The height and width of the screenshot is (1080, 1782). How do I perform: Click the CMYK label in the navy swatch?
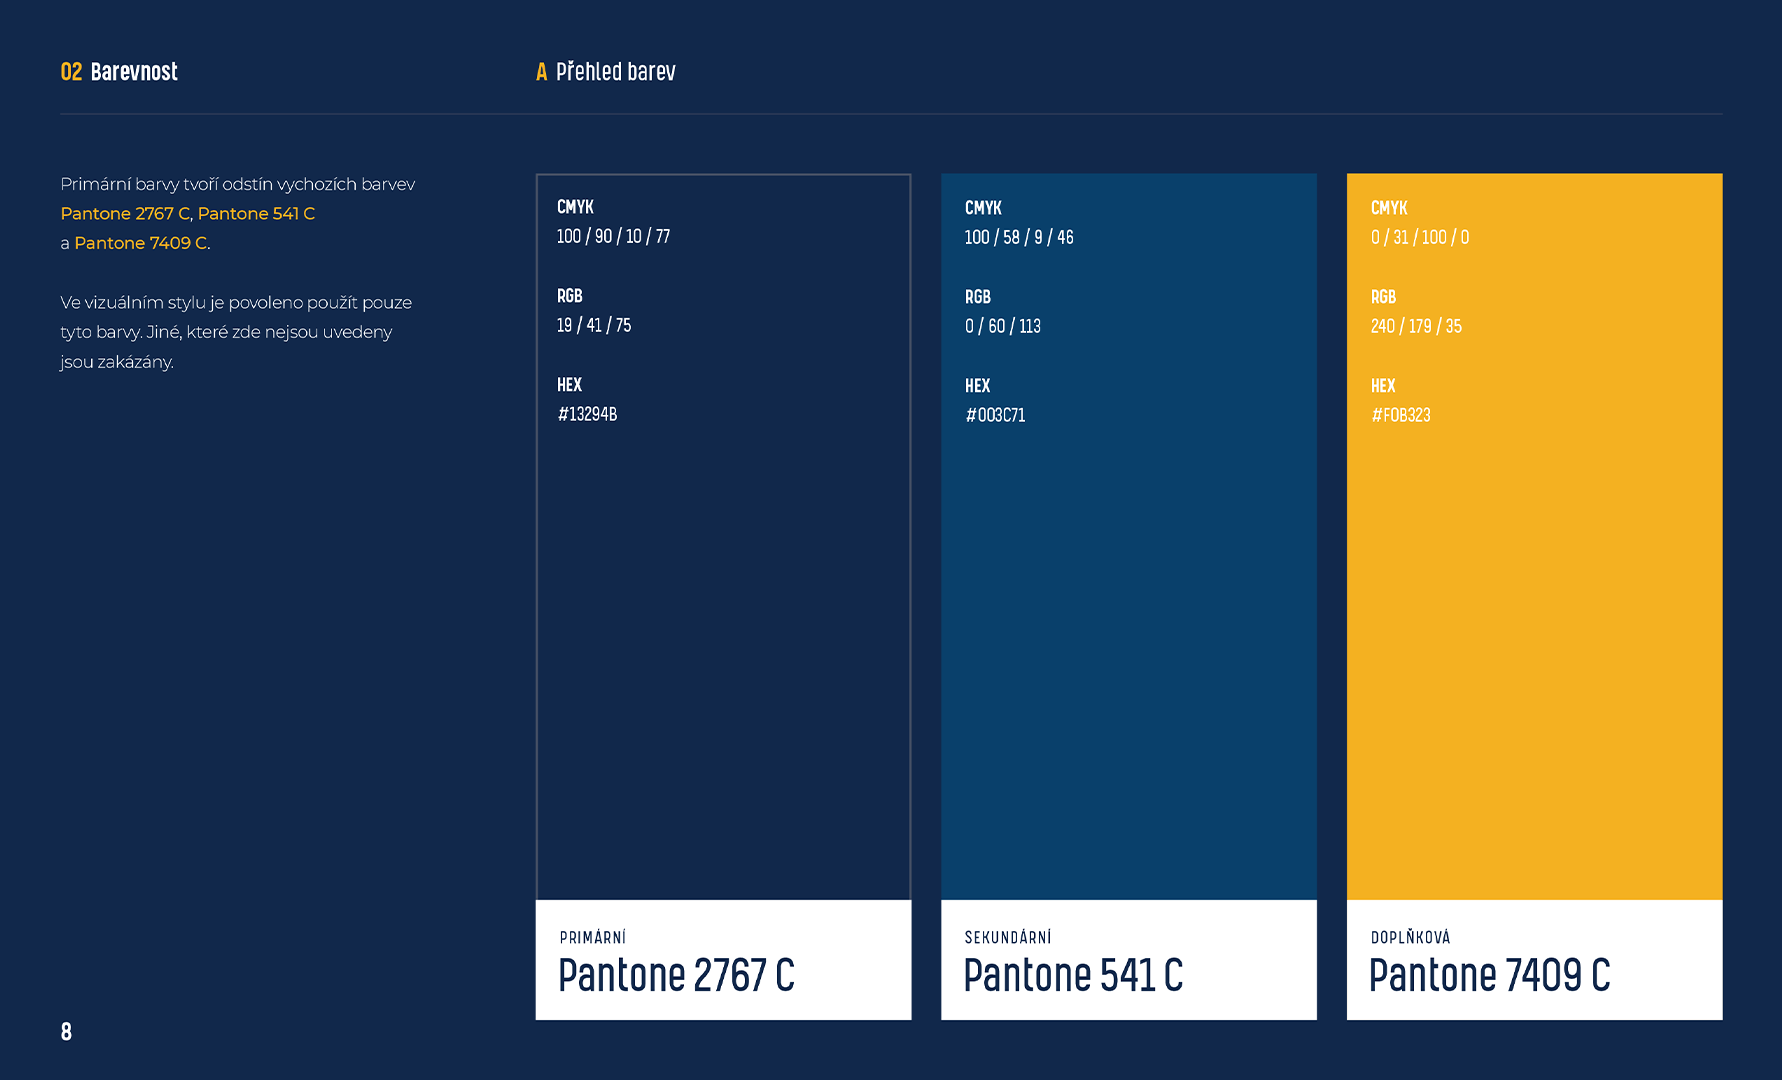pos(575,207)
